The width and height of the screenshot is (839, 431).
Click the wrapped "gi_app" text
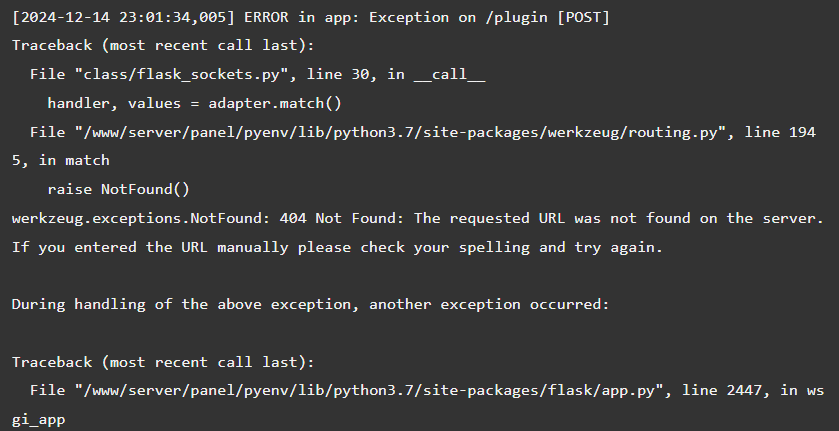[x=39, y=419]
